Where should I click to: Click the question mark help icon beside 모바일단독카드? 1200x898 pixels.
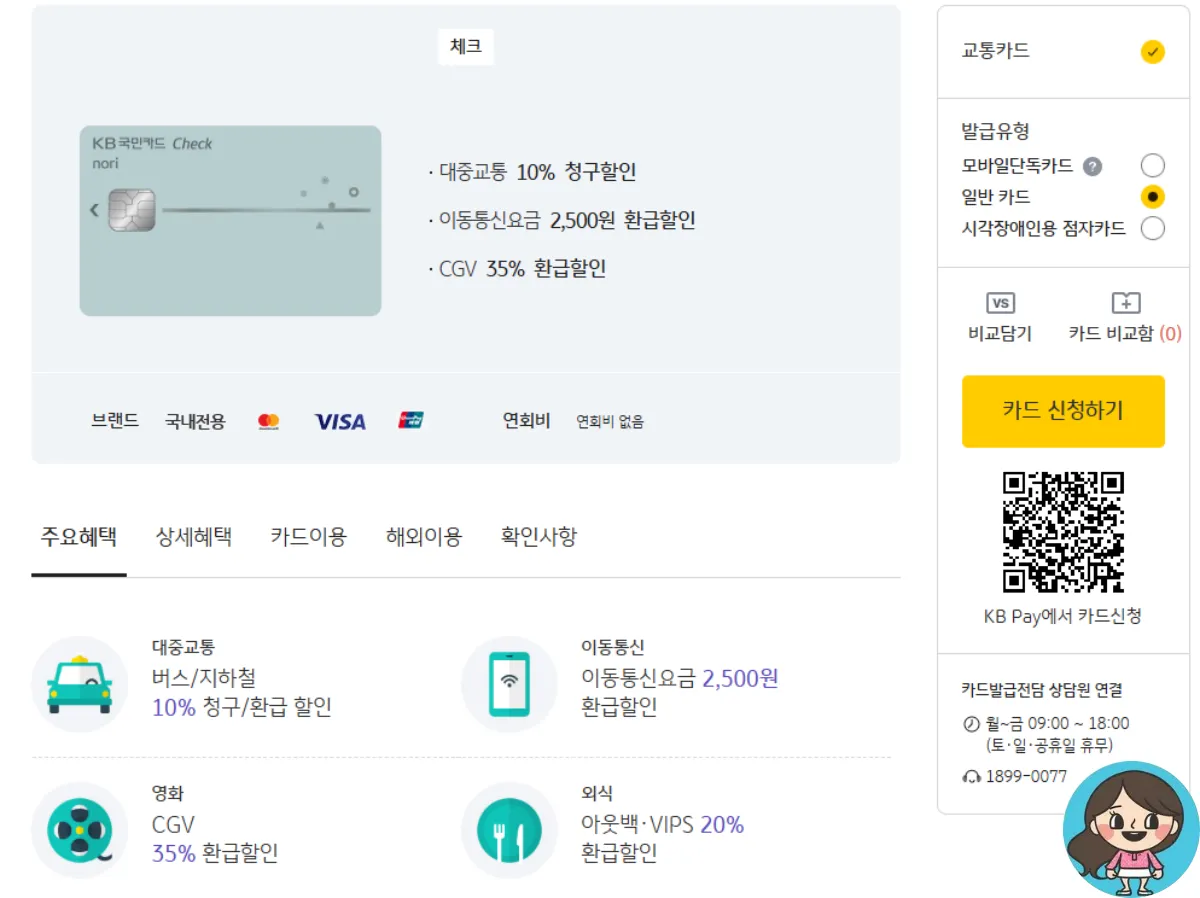click(1092, 166)
